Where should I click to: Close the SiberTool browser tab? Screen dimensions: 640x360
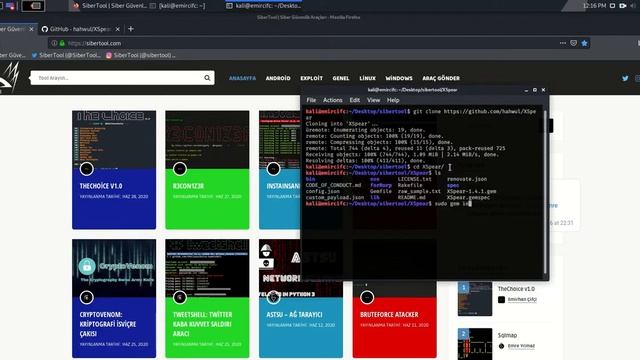pos(31,29)
